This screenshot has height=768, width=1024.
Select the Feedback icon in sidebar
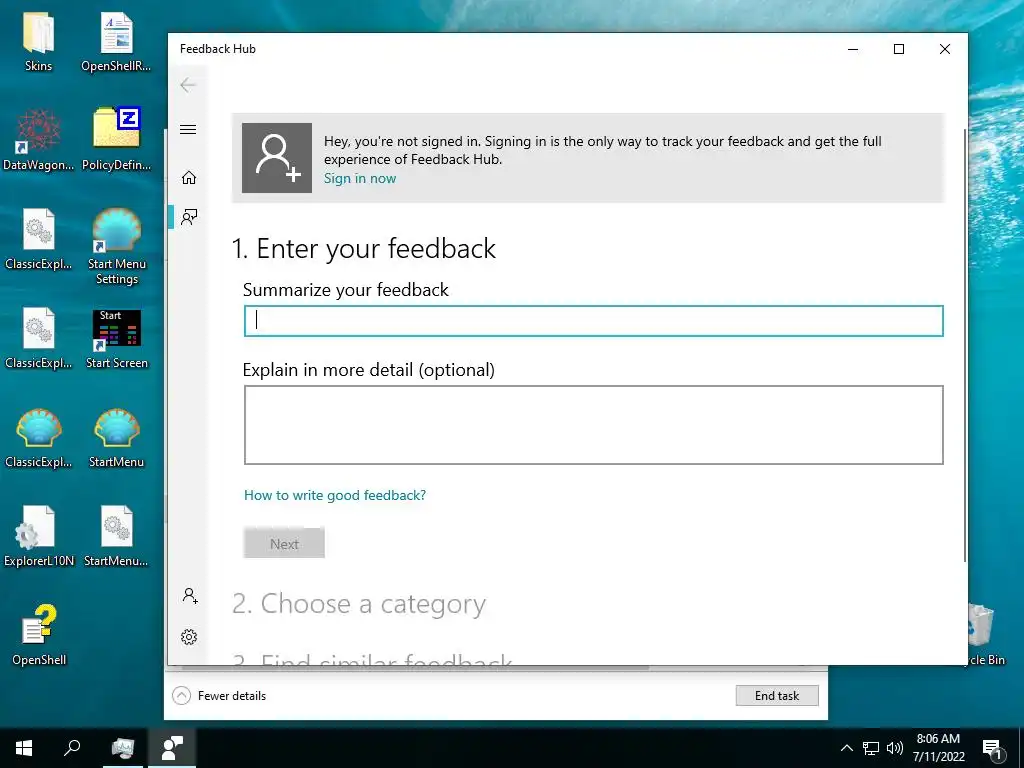pos(189,217)
